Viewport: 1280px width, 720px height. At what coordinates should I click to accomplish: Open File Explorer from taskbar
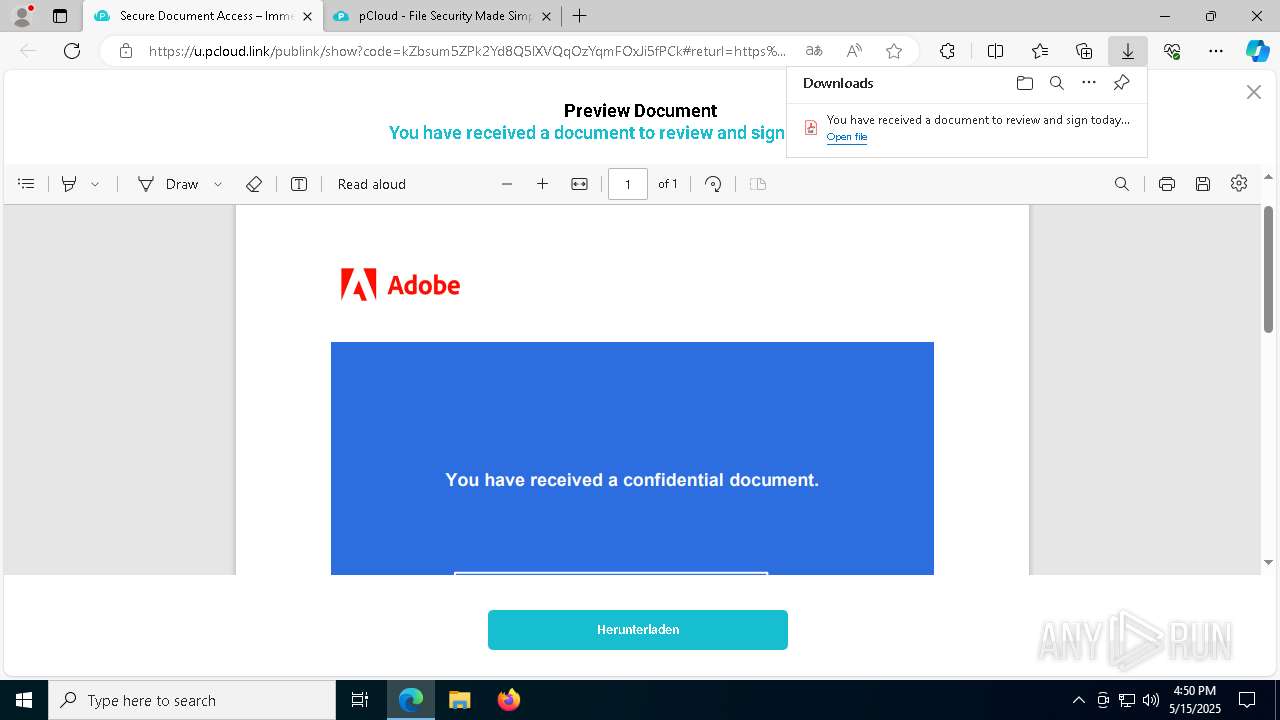tap(459, 700)
